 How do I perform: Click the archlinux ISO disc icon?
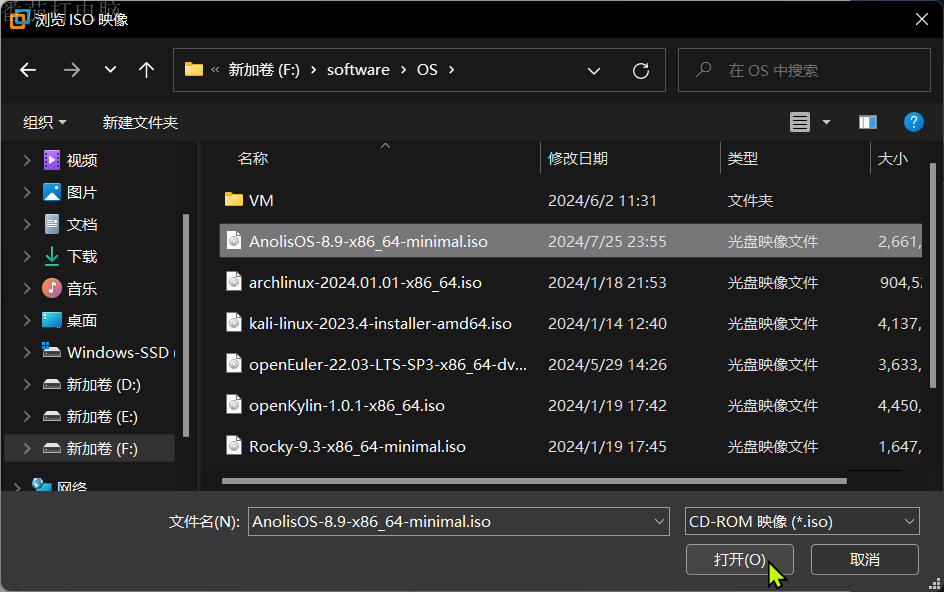point(234,281)
